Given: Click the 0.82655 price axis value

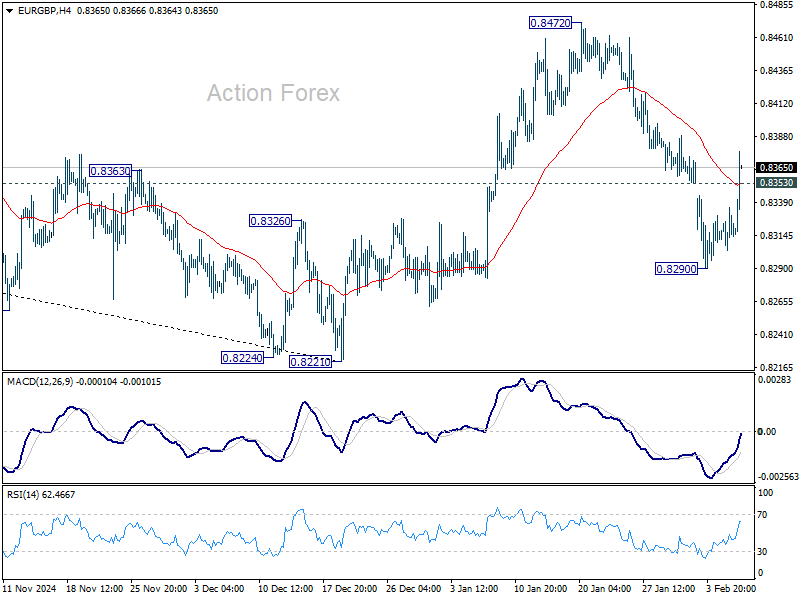Looking at the screenshot, I should pyautogui.click(x=777, y=302).
